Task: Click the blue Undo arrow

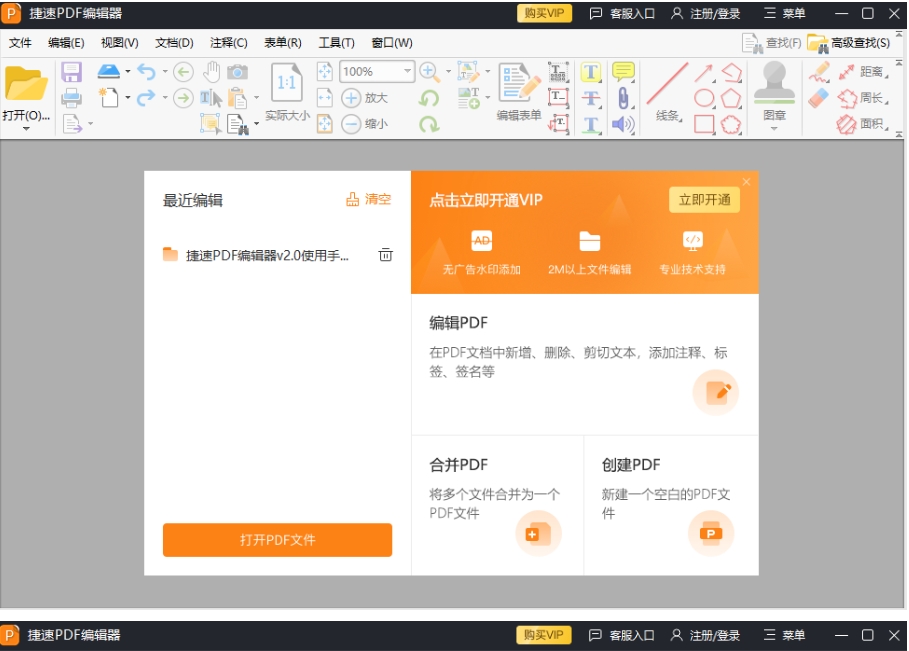Action: pyautogui.click(x=146, y=72)
